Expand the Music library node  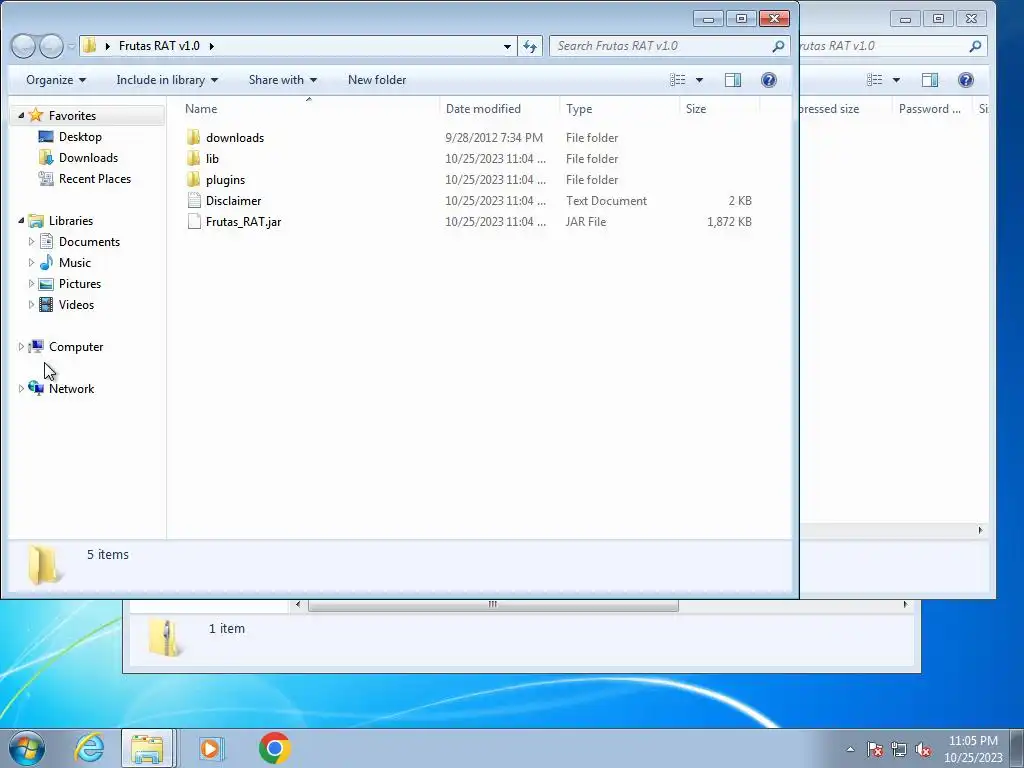click(31, 263)
